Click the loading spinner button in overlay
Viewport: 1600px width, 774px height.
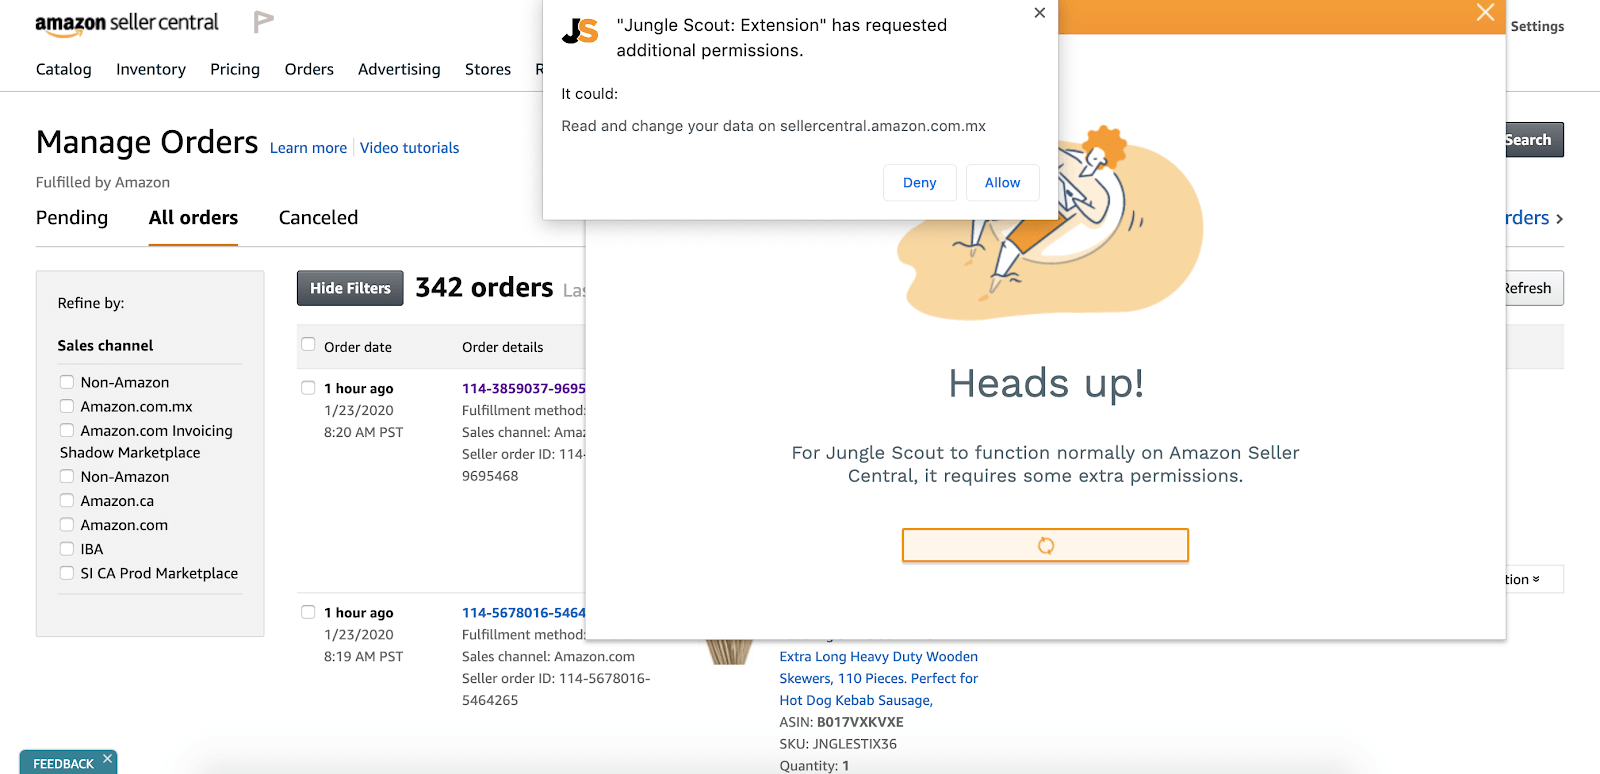(x=1045, y=545)
